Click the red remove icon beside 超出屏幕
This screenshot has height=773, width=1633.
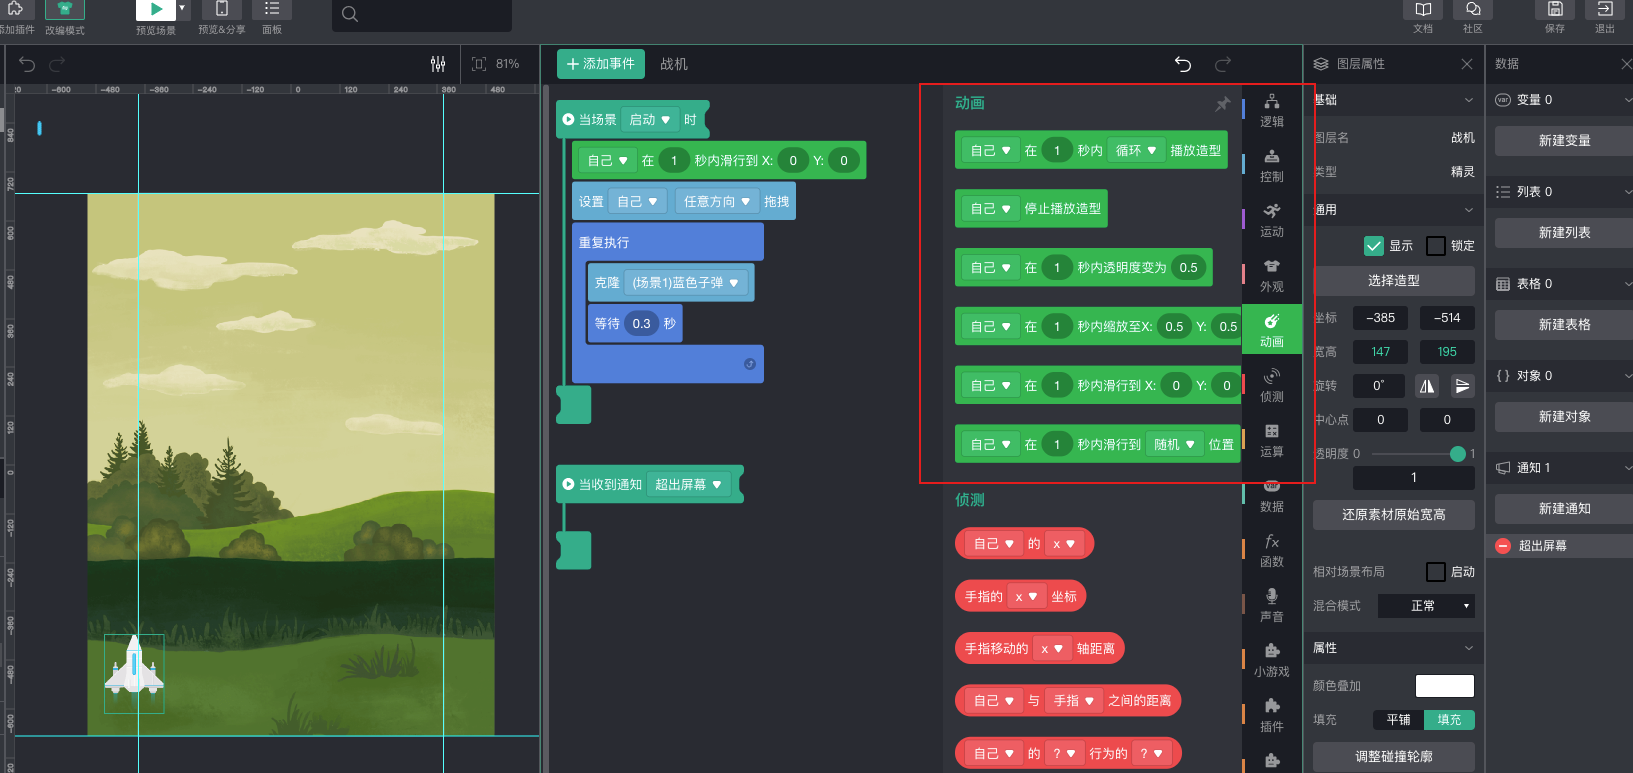click(1503, 546)
